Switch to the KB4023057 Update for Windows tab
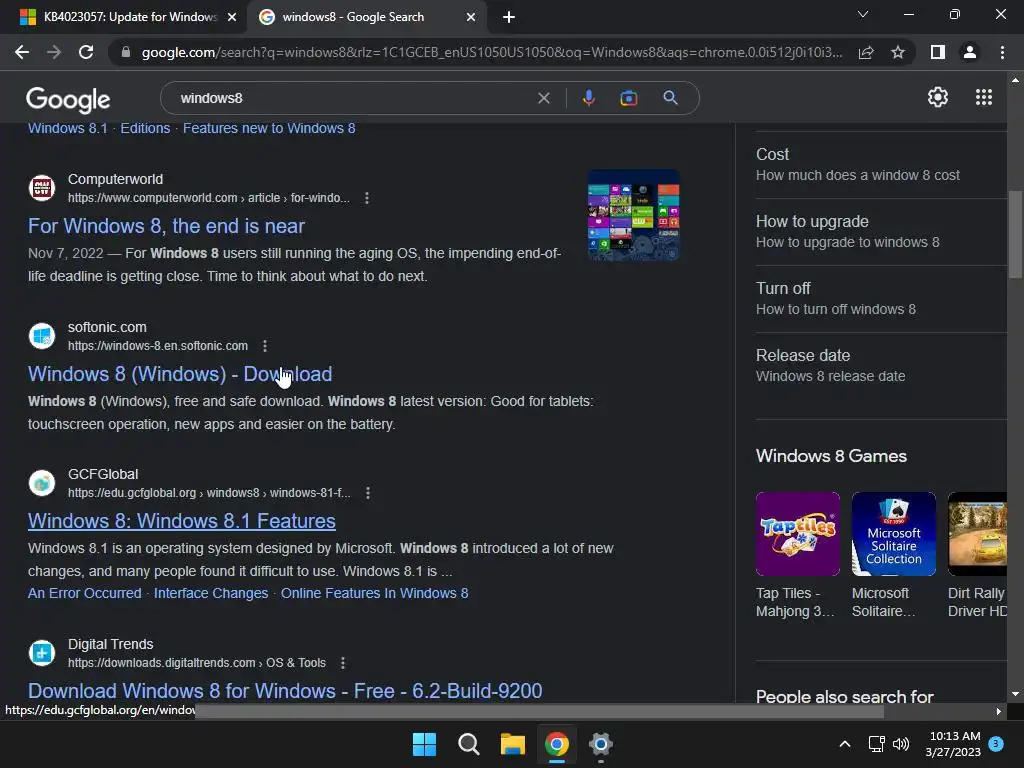Screen dimensions: 1024x768 click(130, 17)
